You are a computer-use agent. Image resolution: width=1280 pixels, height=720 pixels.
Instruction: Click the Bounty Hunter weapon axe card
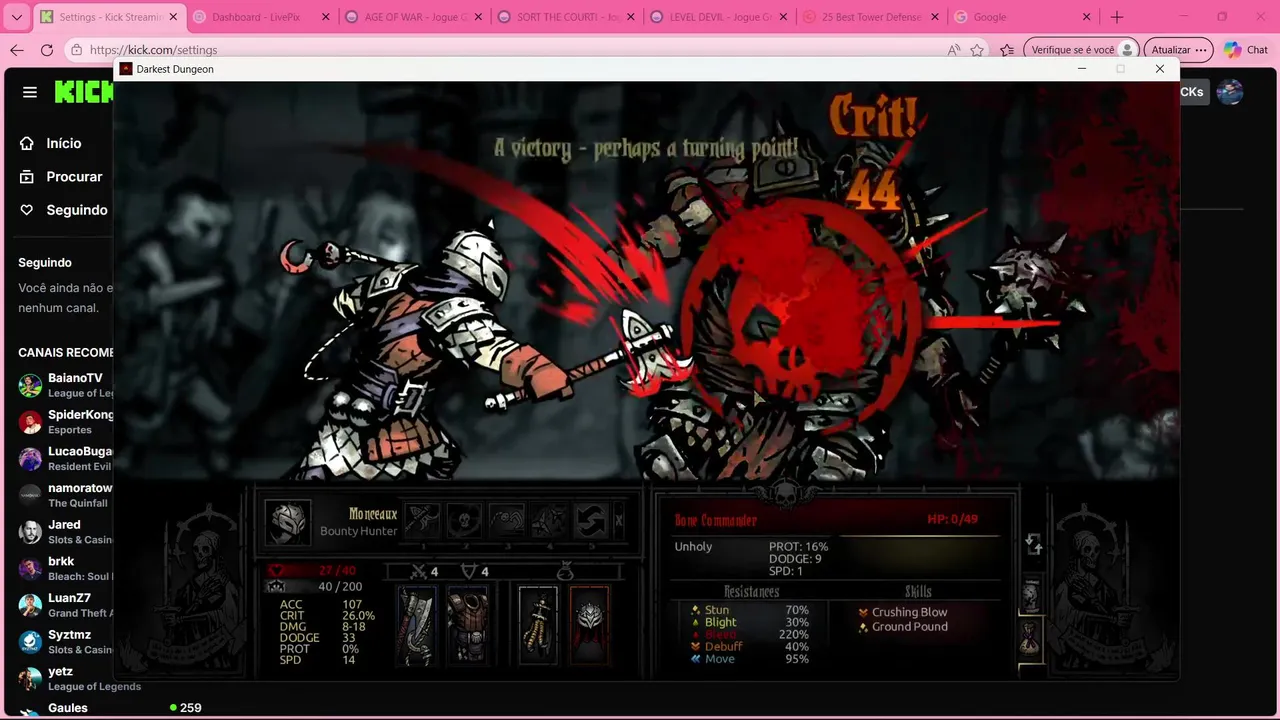pos(416,624)
